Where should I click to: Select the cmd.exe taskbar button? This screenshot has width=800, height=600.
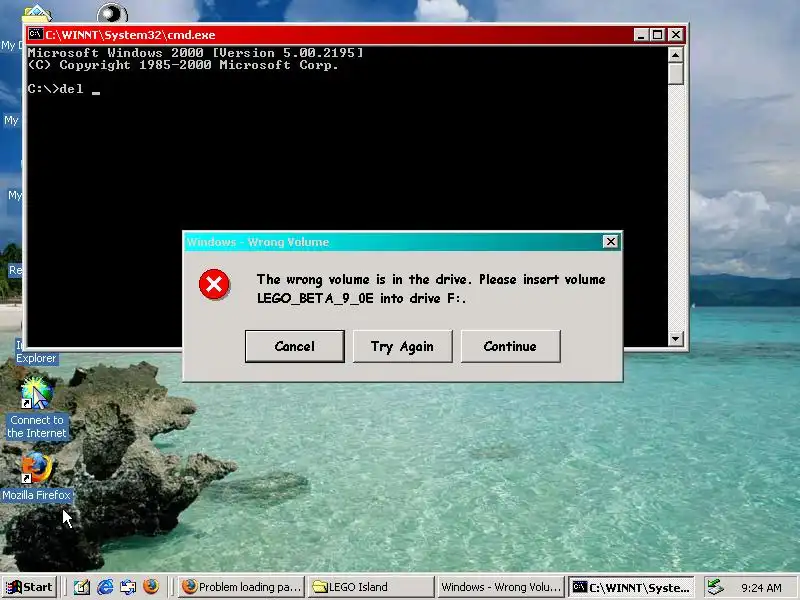[x=631, y=587]
